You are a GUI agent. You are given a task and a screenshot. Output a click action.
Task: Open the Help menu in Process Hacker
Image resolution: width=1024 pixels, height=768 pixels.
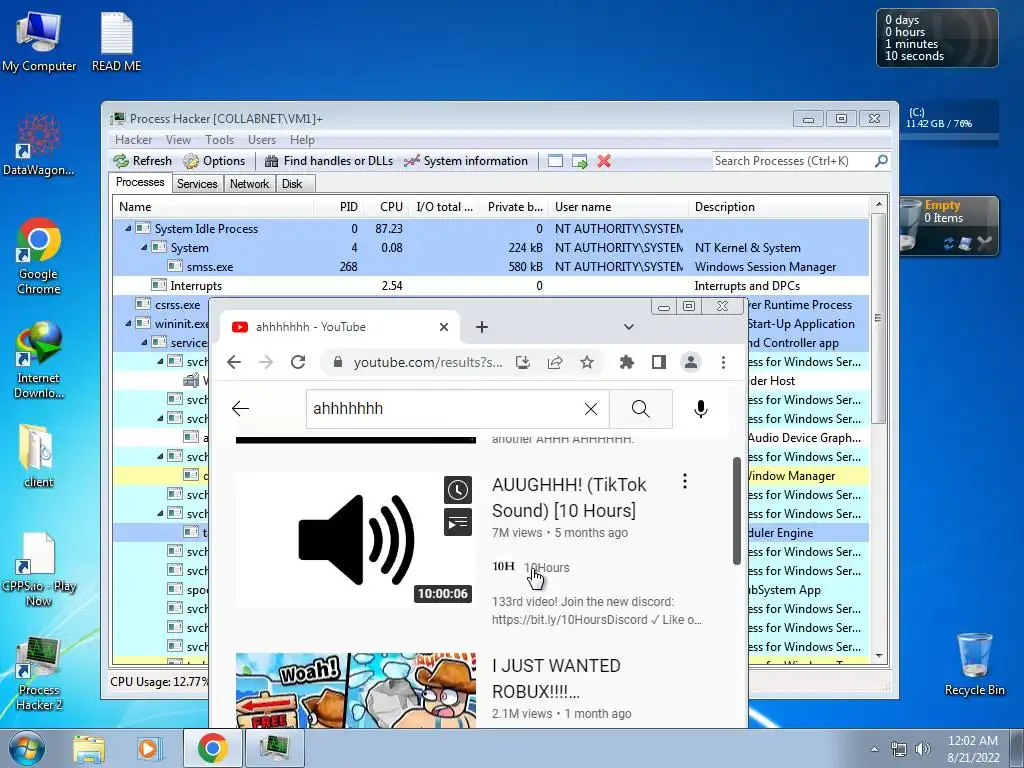point(302,140)
